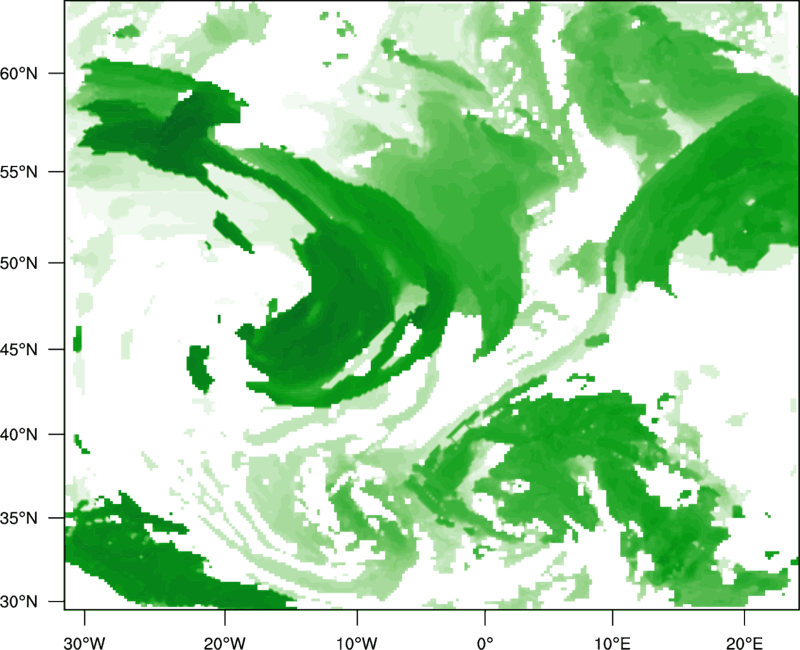Click the 45°N latitude label
This screenshot has width=800, height=650.
[19, 350]
